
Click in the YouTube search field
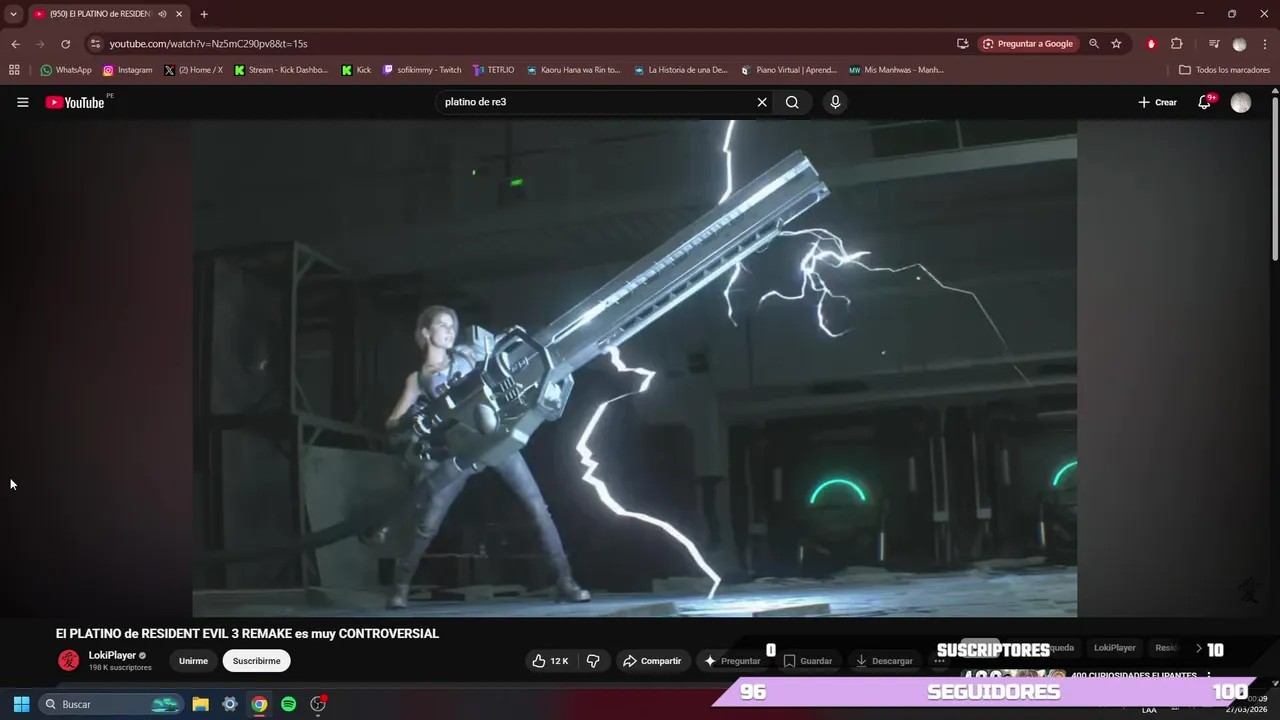click(x=595, y=102)
